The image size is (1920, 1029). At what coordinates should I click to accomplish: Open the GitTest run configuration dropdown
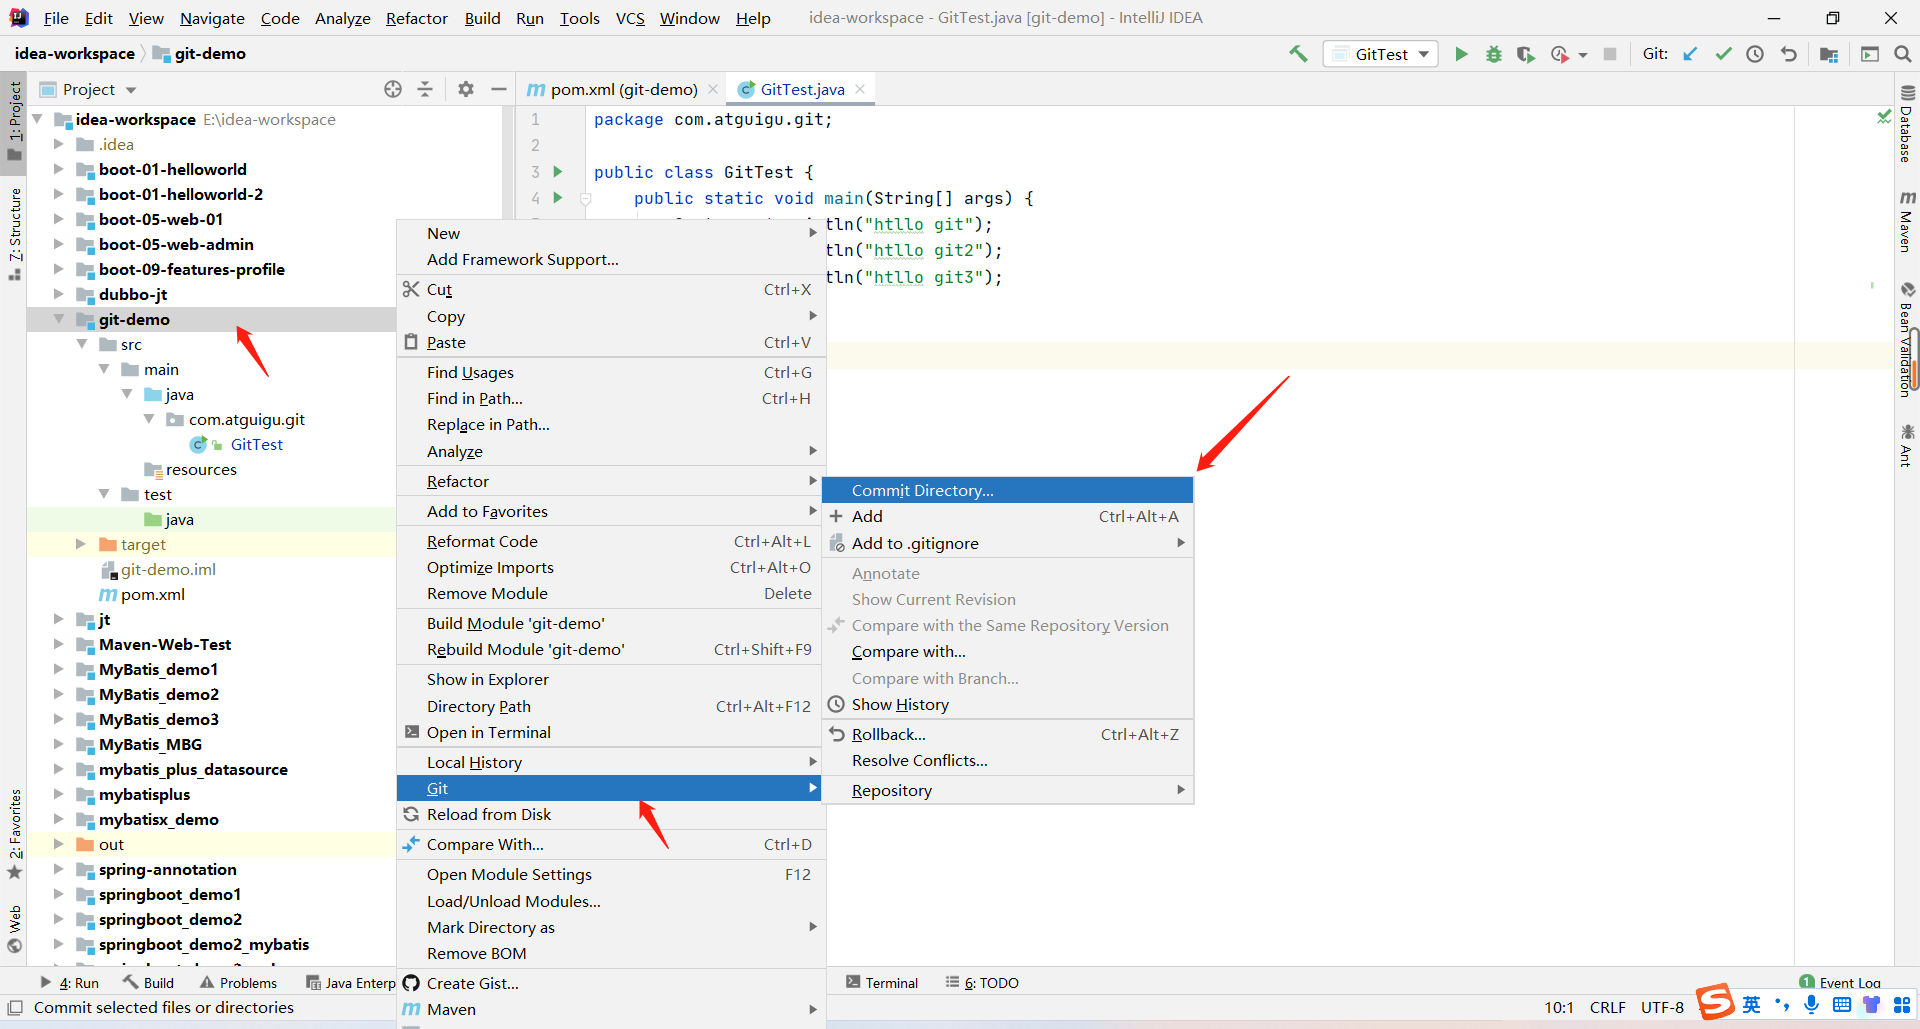pyautogui.click(x=1380, y=54)
